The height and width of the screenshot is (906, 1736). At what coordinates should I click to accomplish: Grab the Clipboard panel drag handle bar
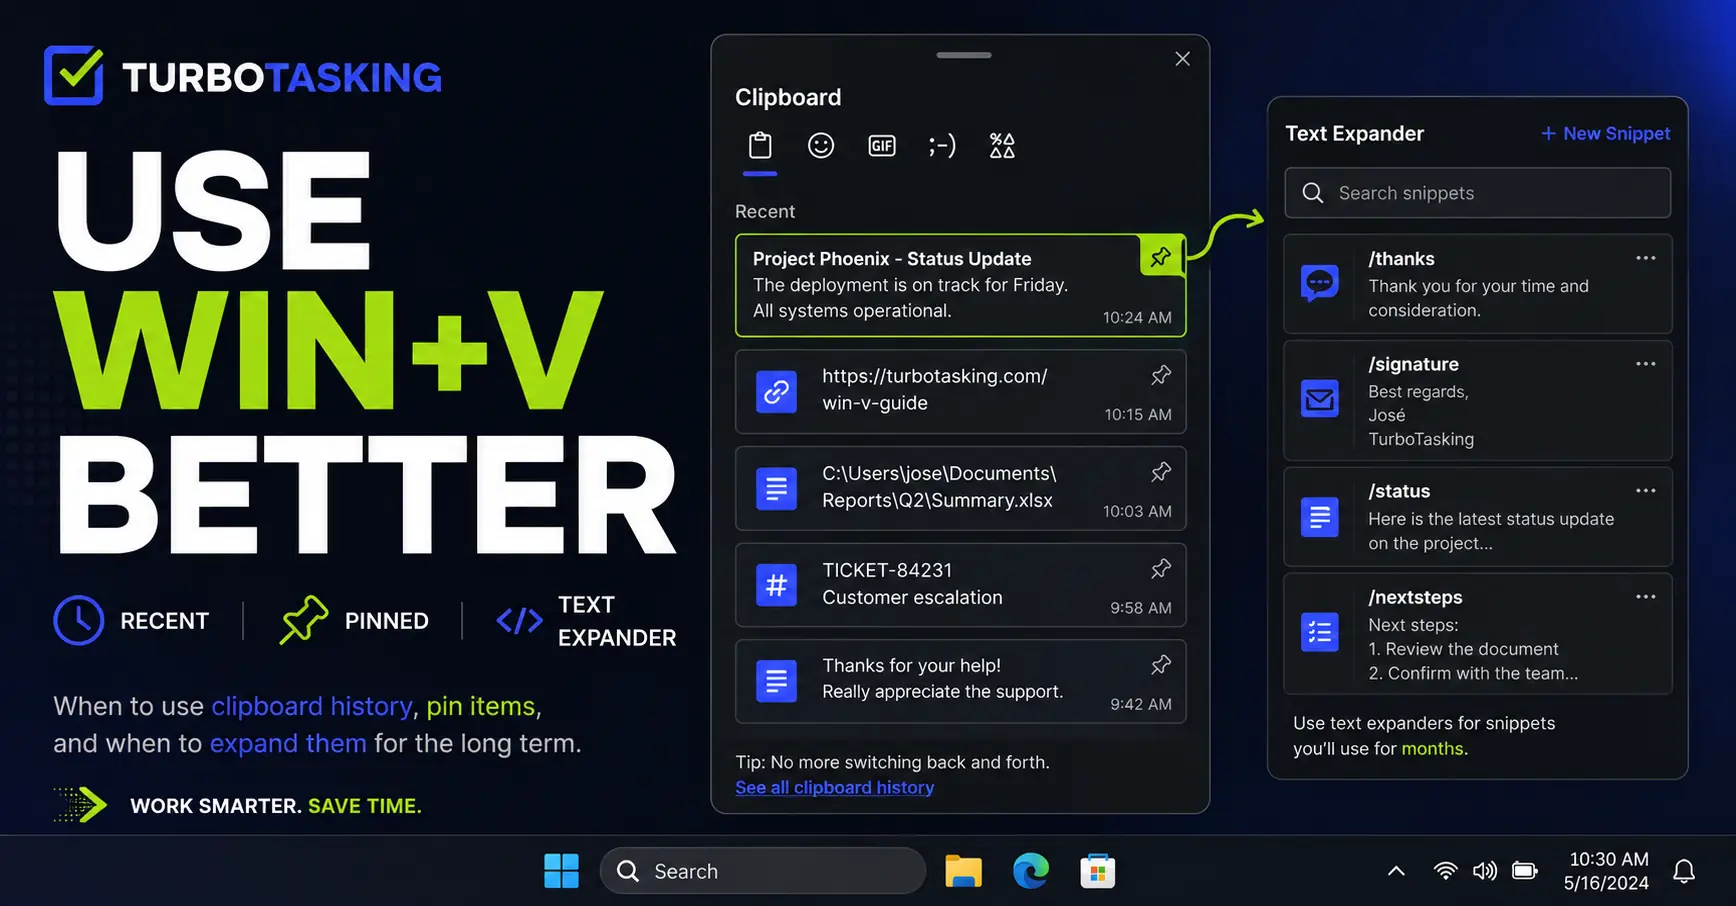coord(964,55)
